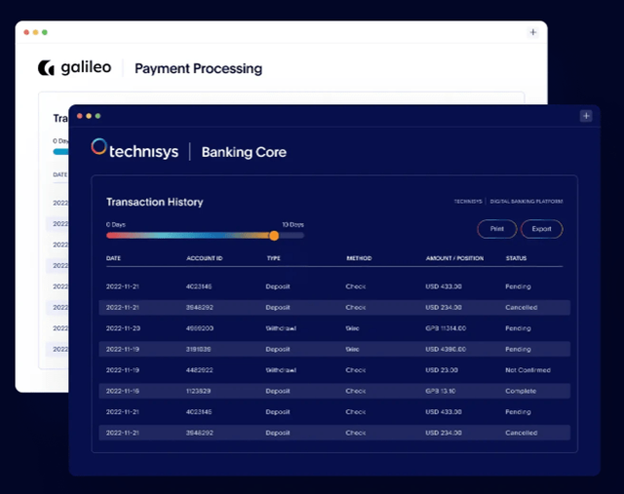Click the "Payment Processing" title in the Galileo window
The image size is (624, 494).
[x=198, y=68]
